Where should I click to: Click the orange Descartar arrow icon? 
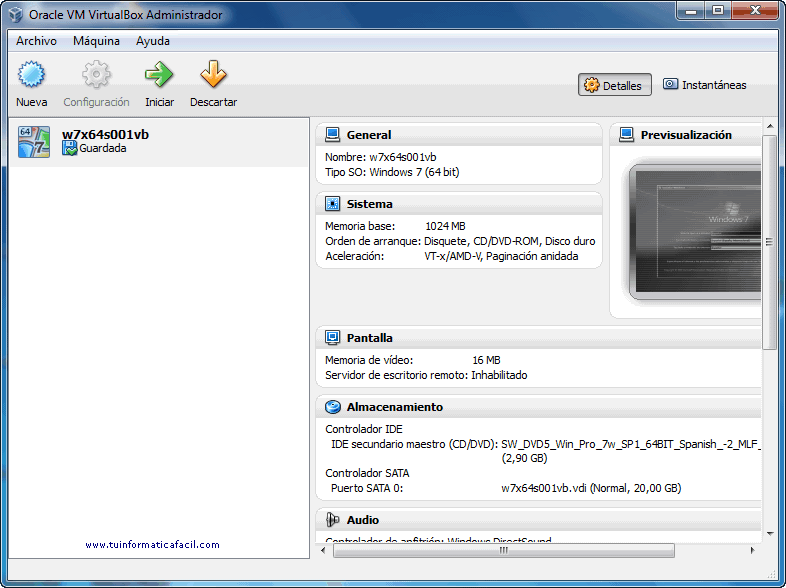[213, 76]
